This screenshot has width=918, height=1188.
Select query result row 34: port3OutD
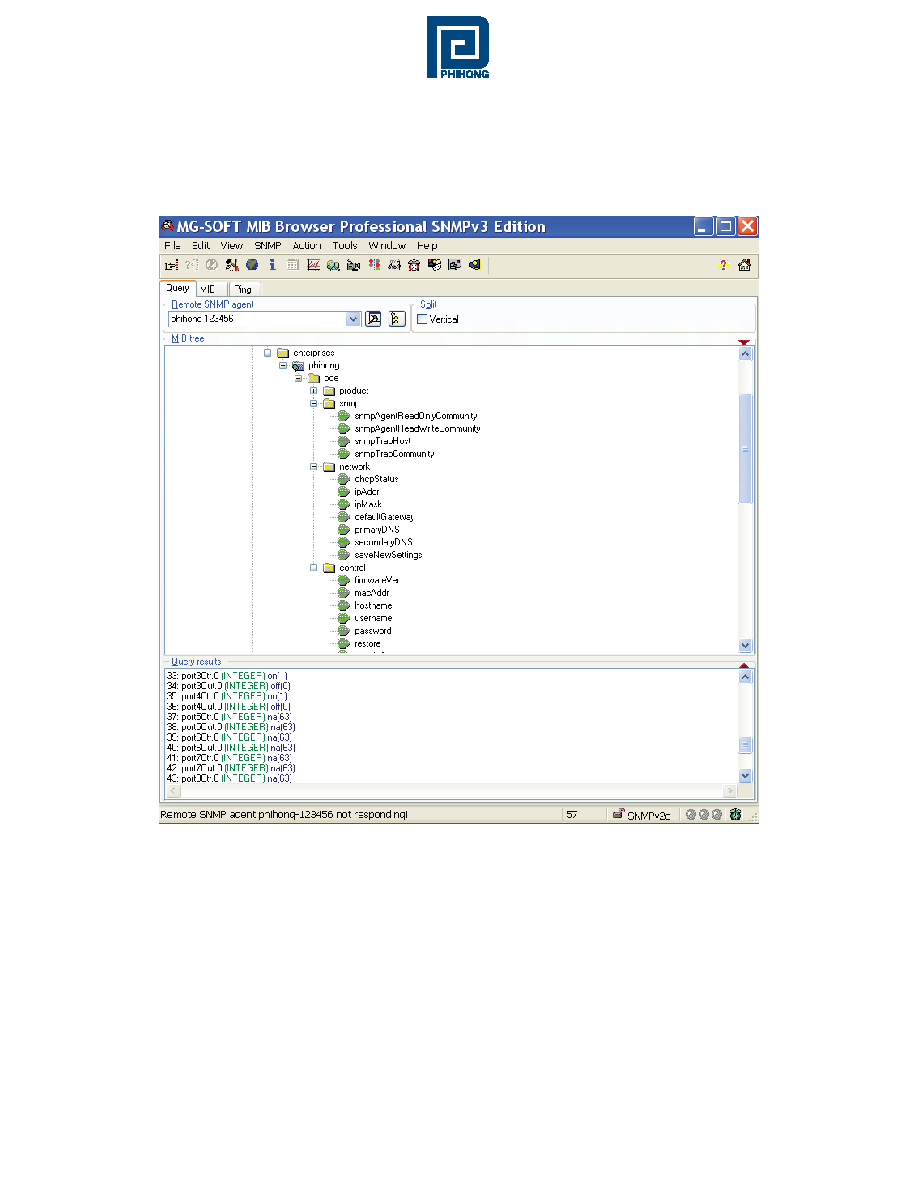point(229,686)
